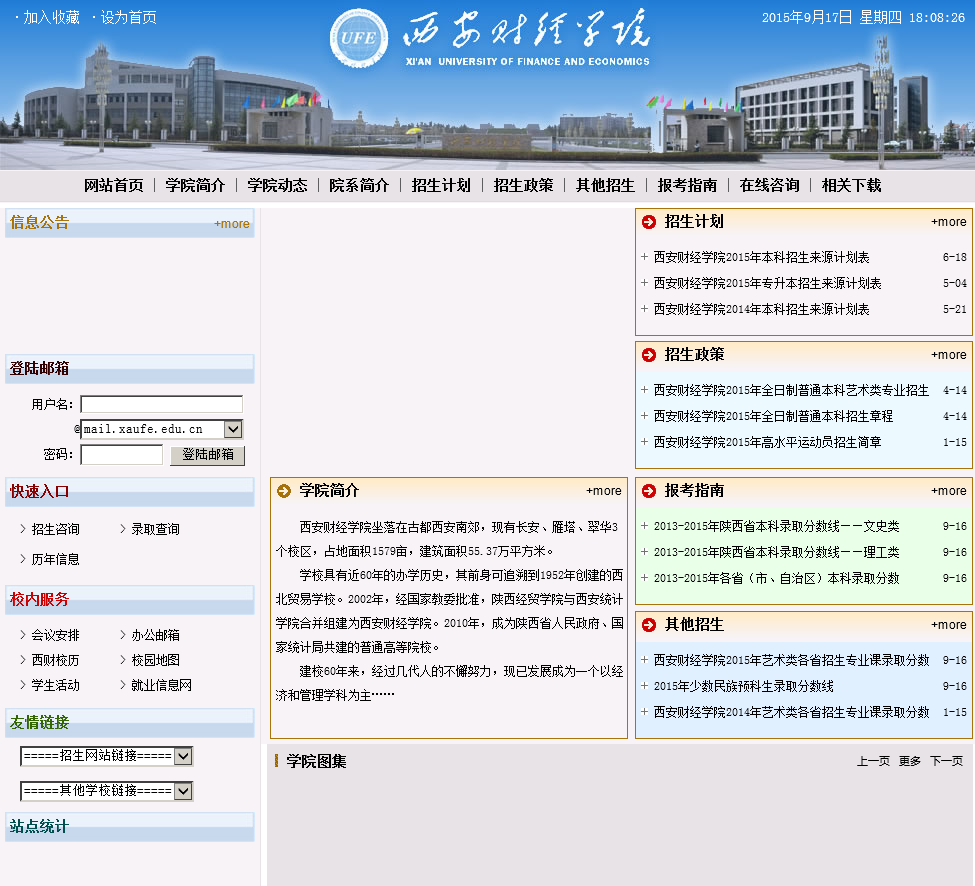Viewport: 975px width, 886px height.
Task: Click 加入收藏 link at top
Action: [52, 17]
